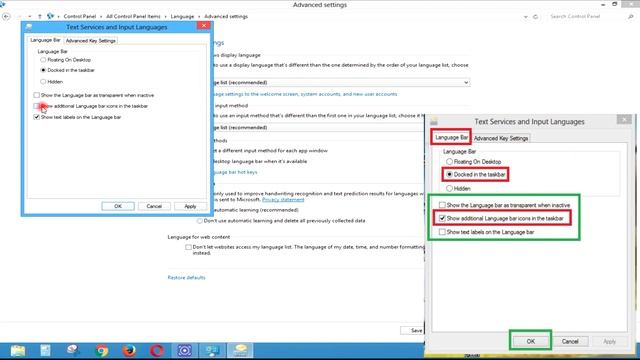The height and width of the screenshot is (360, 640).
Task: Click the Control Panel icon in the address bar
Action: coord(50,16)
